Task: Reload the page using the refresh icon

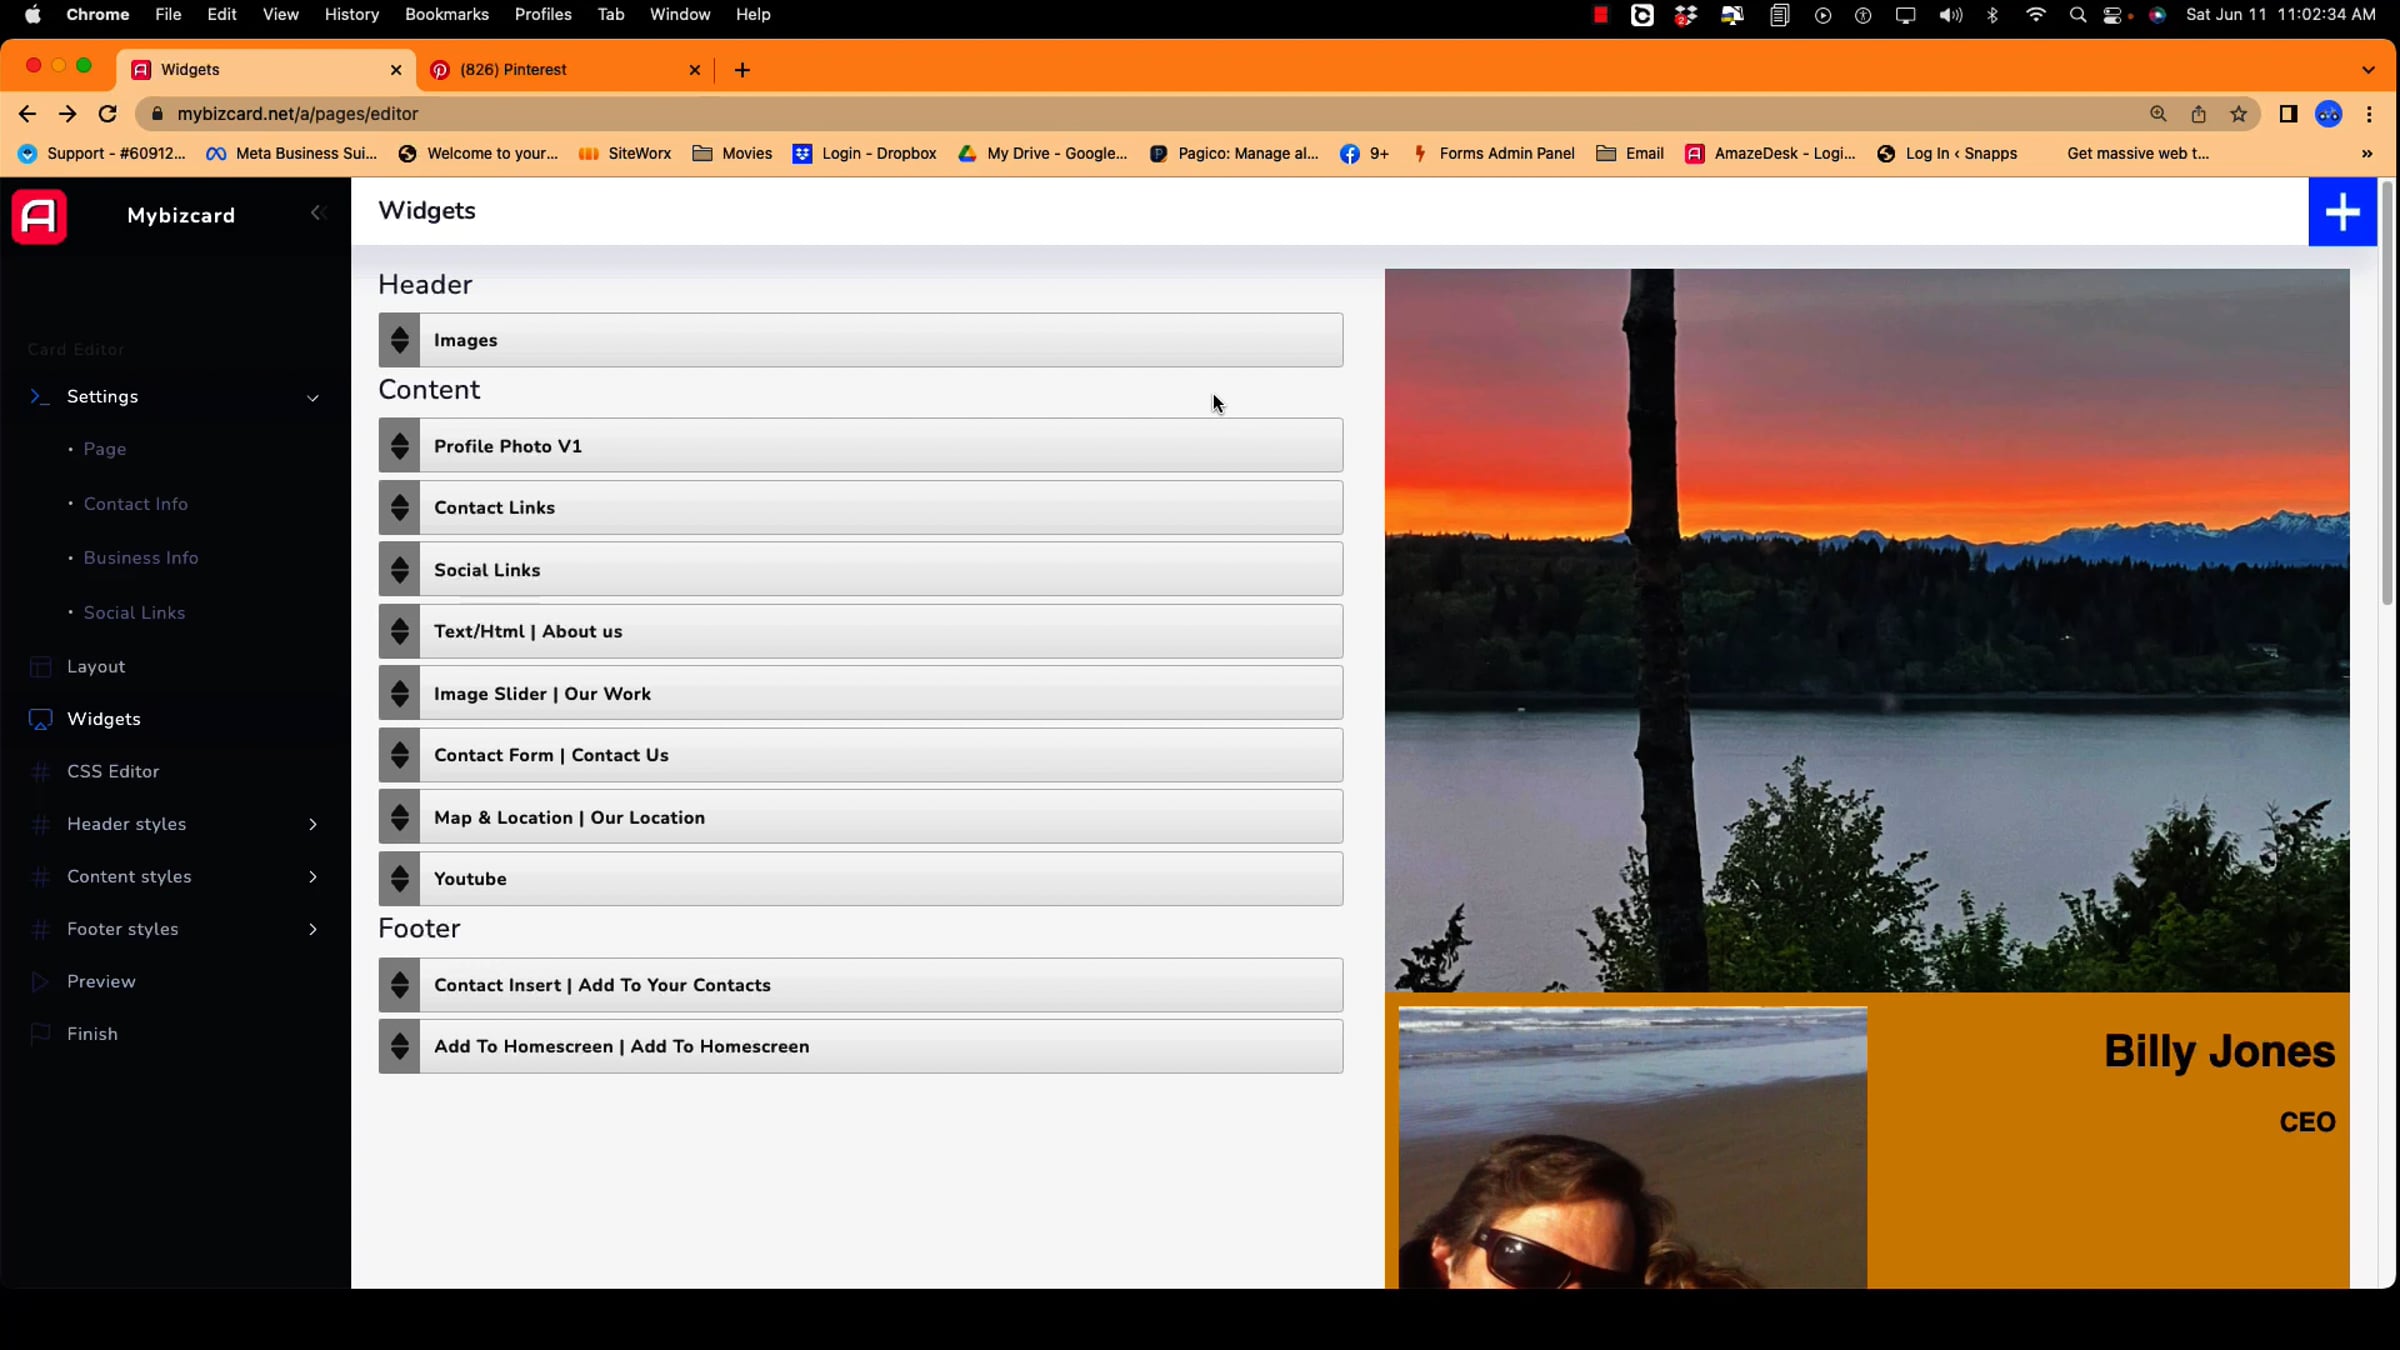Action: [x=108, y=114]
